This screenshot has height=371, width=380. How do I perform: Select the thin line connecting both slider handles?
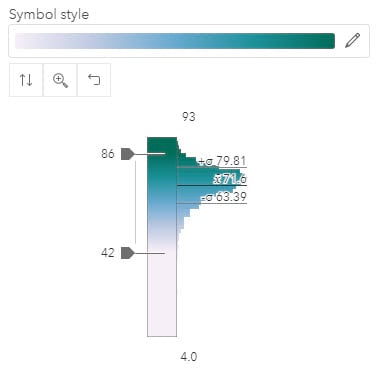tap(135, 203)
